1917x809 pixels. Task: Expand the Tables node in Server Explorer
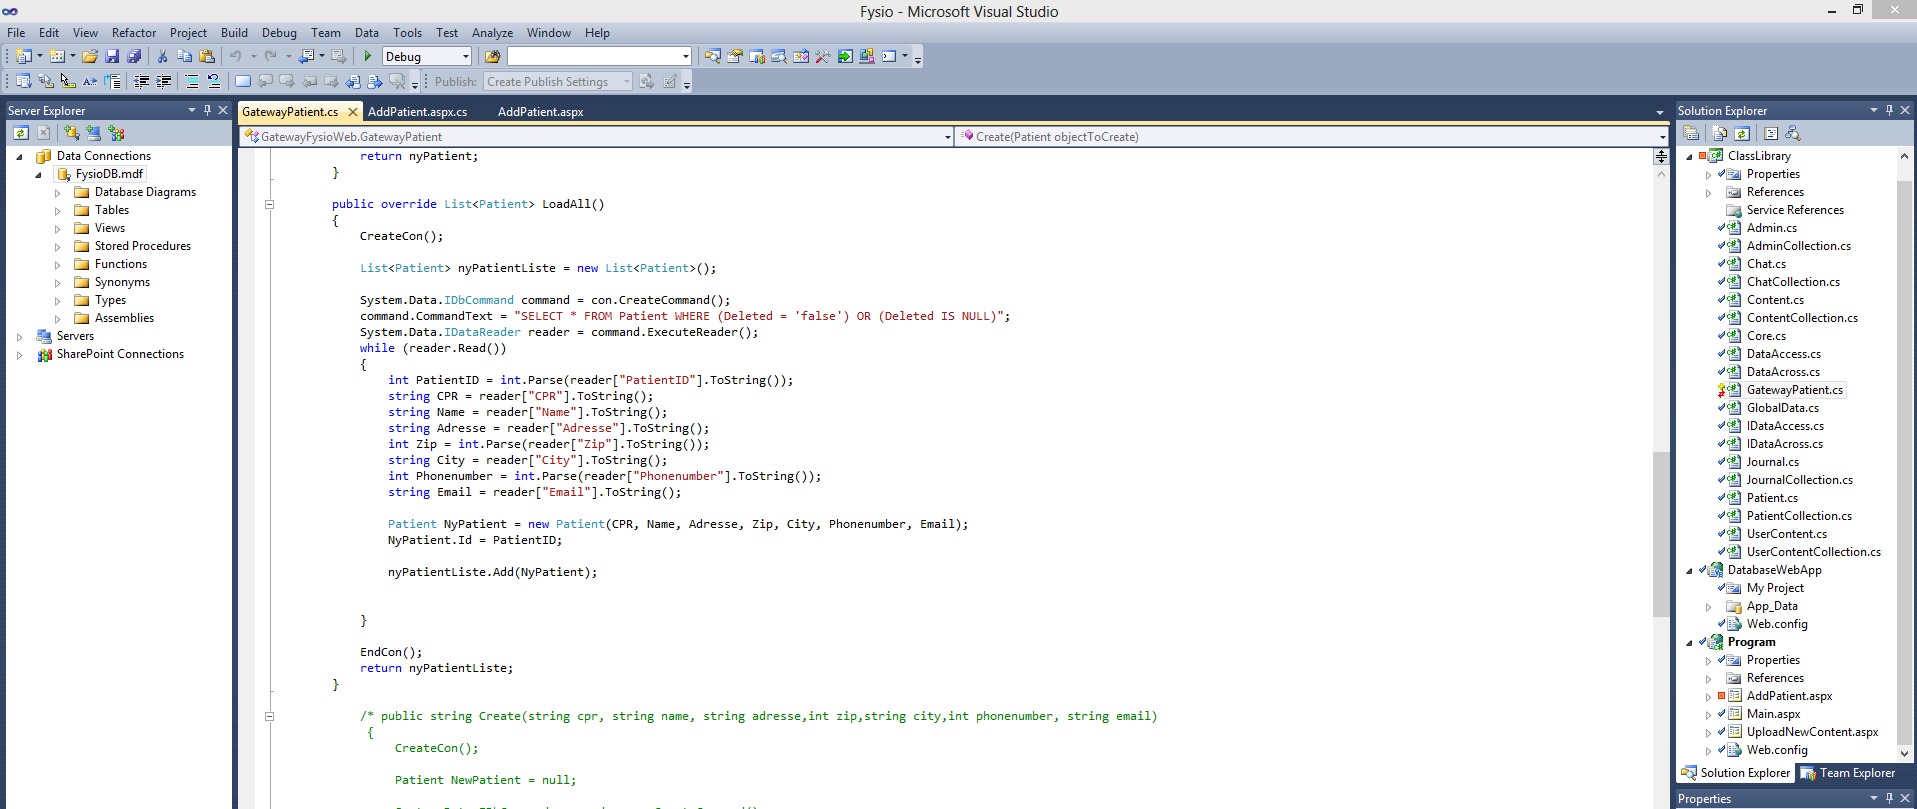57,210
